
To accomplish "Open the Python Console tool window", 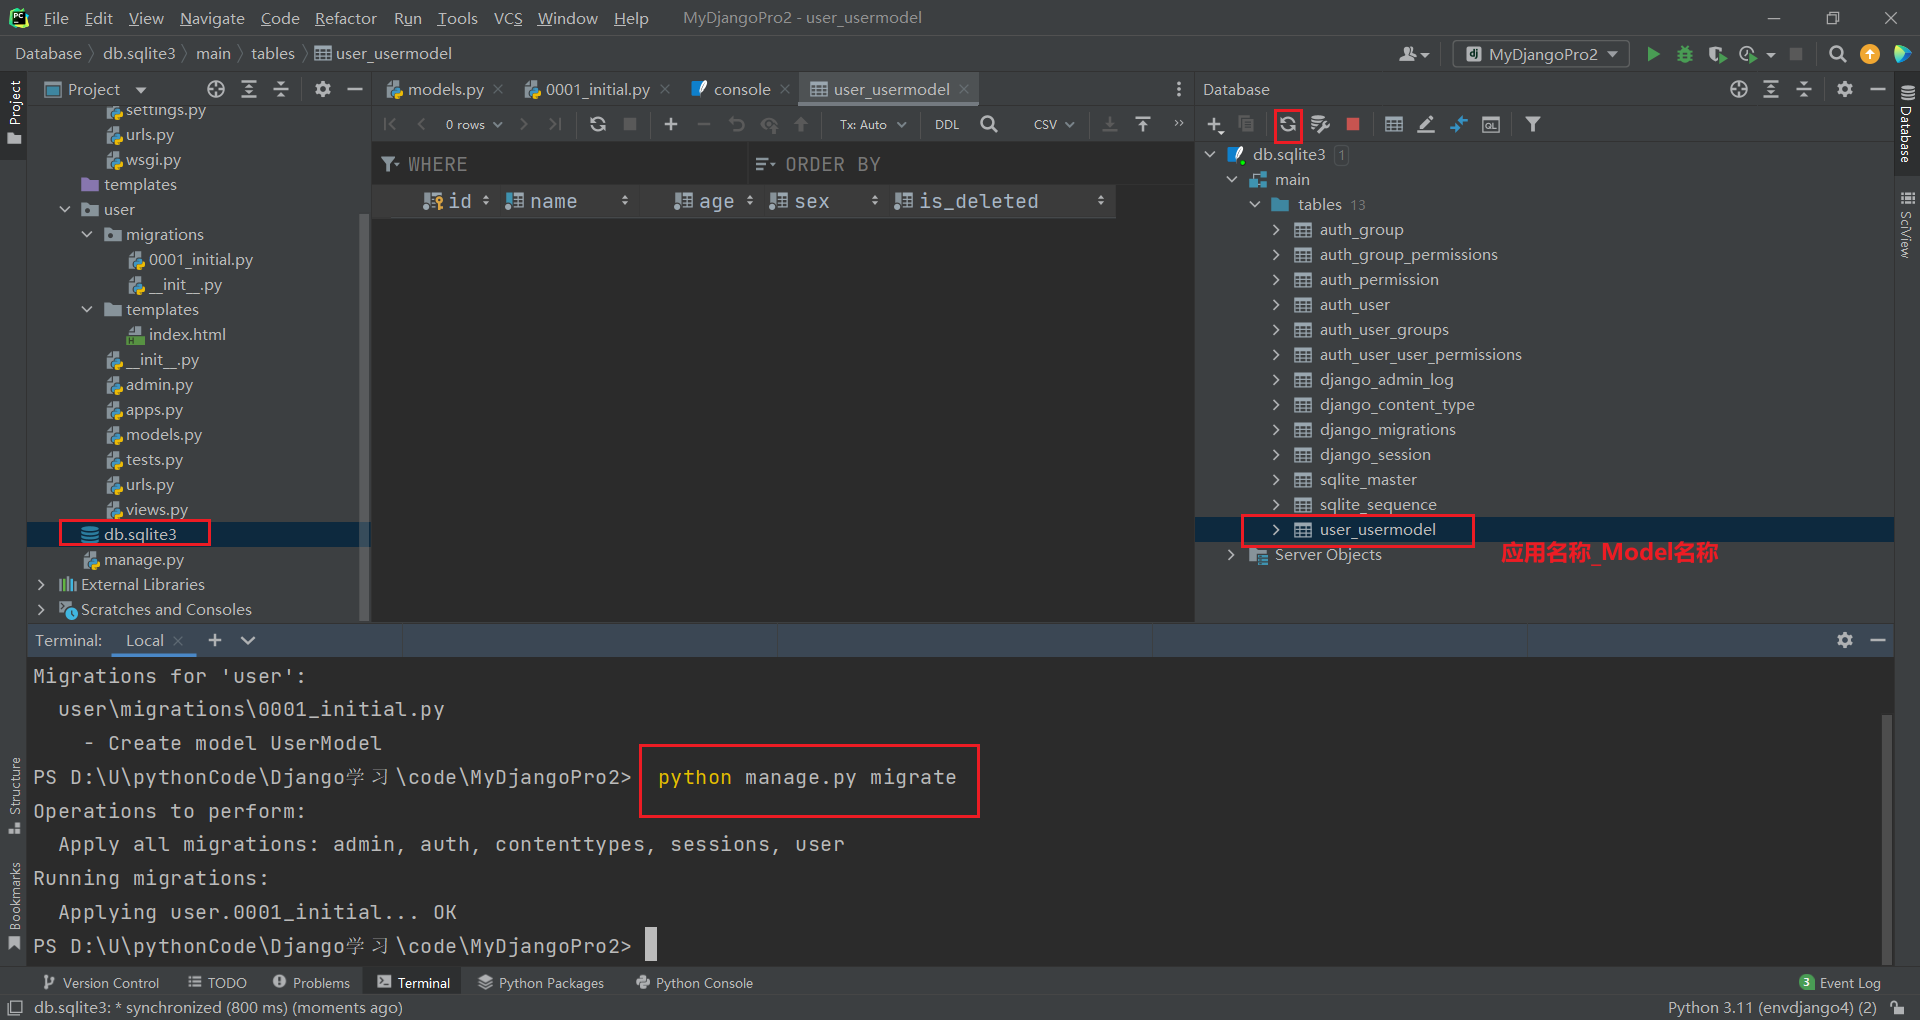I will pyautogui.click(x=695, y=983).
